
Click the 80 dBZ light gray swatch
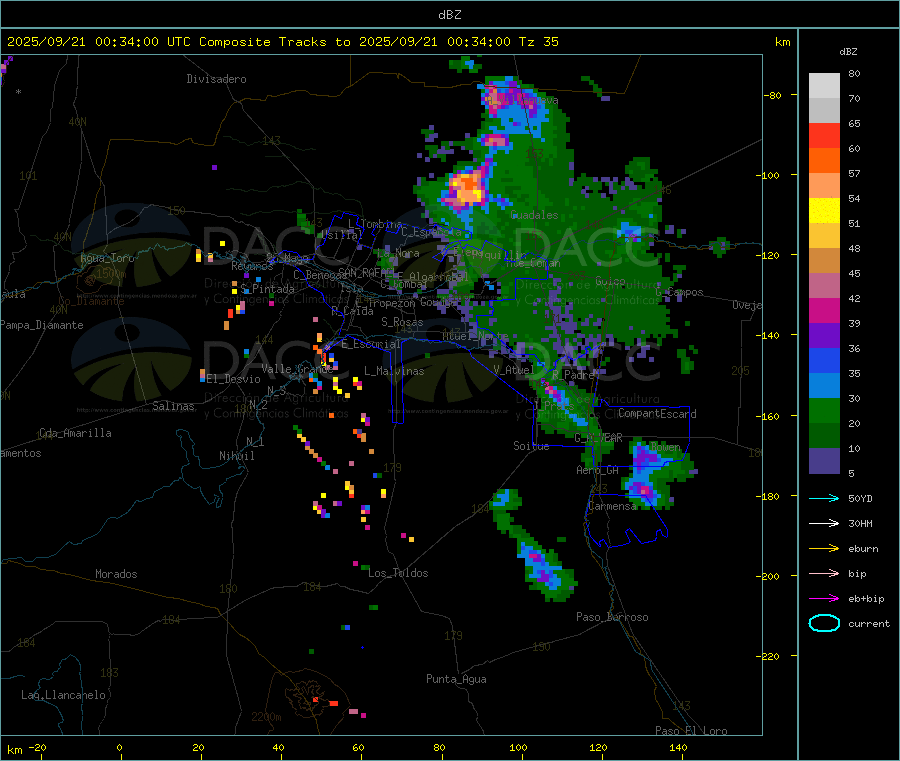(x=824, y=86)
